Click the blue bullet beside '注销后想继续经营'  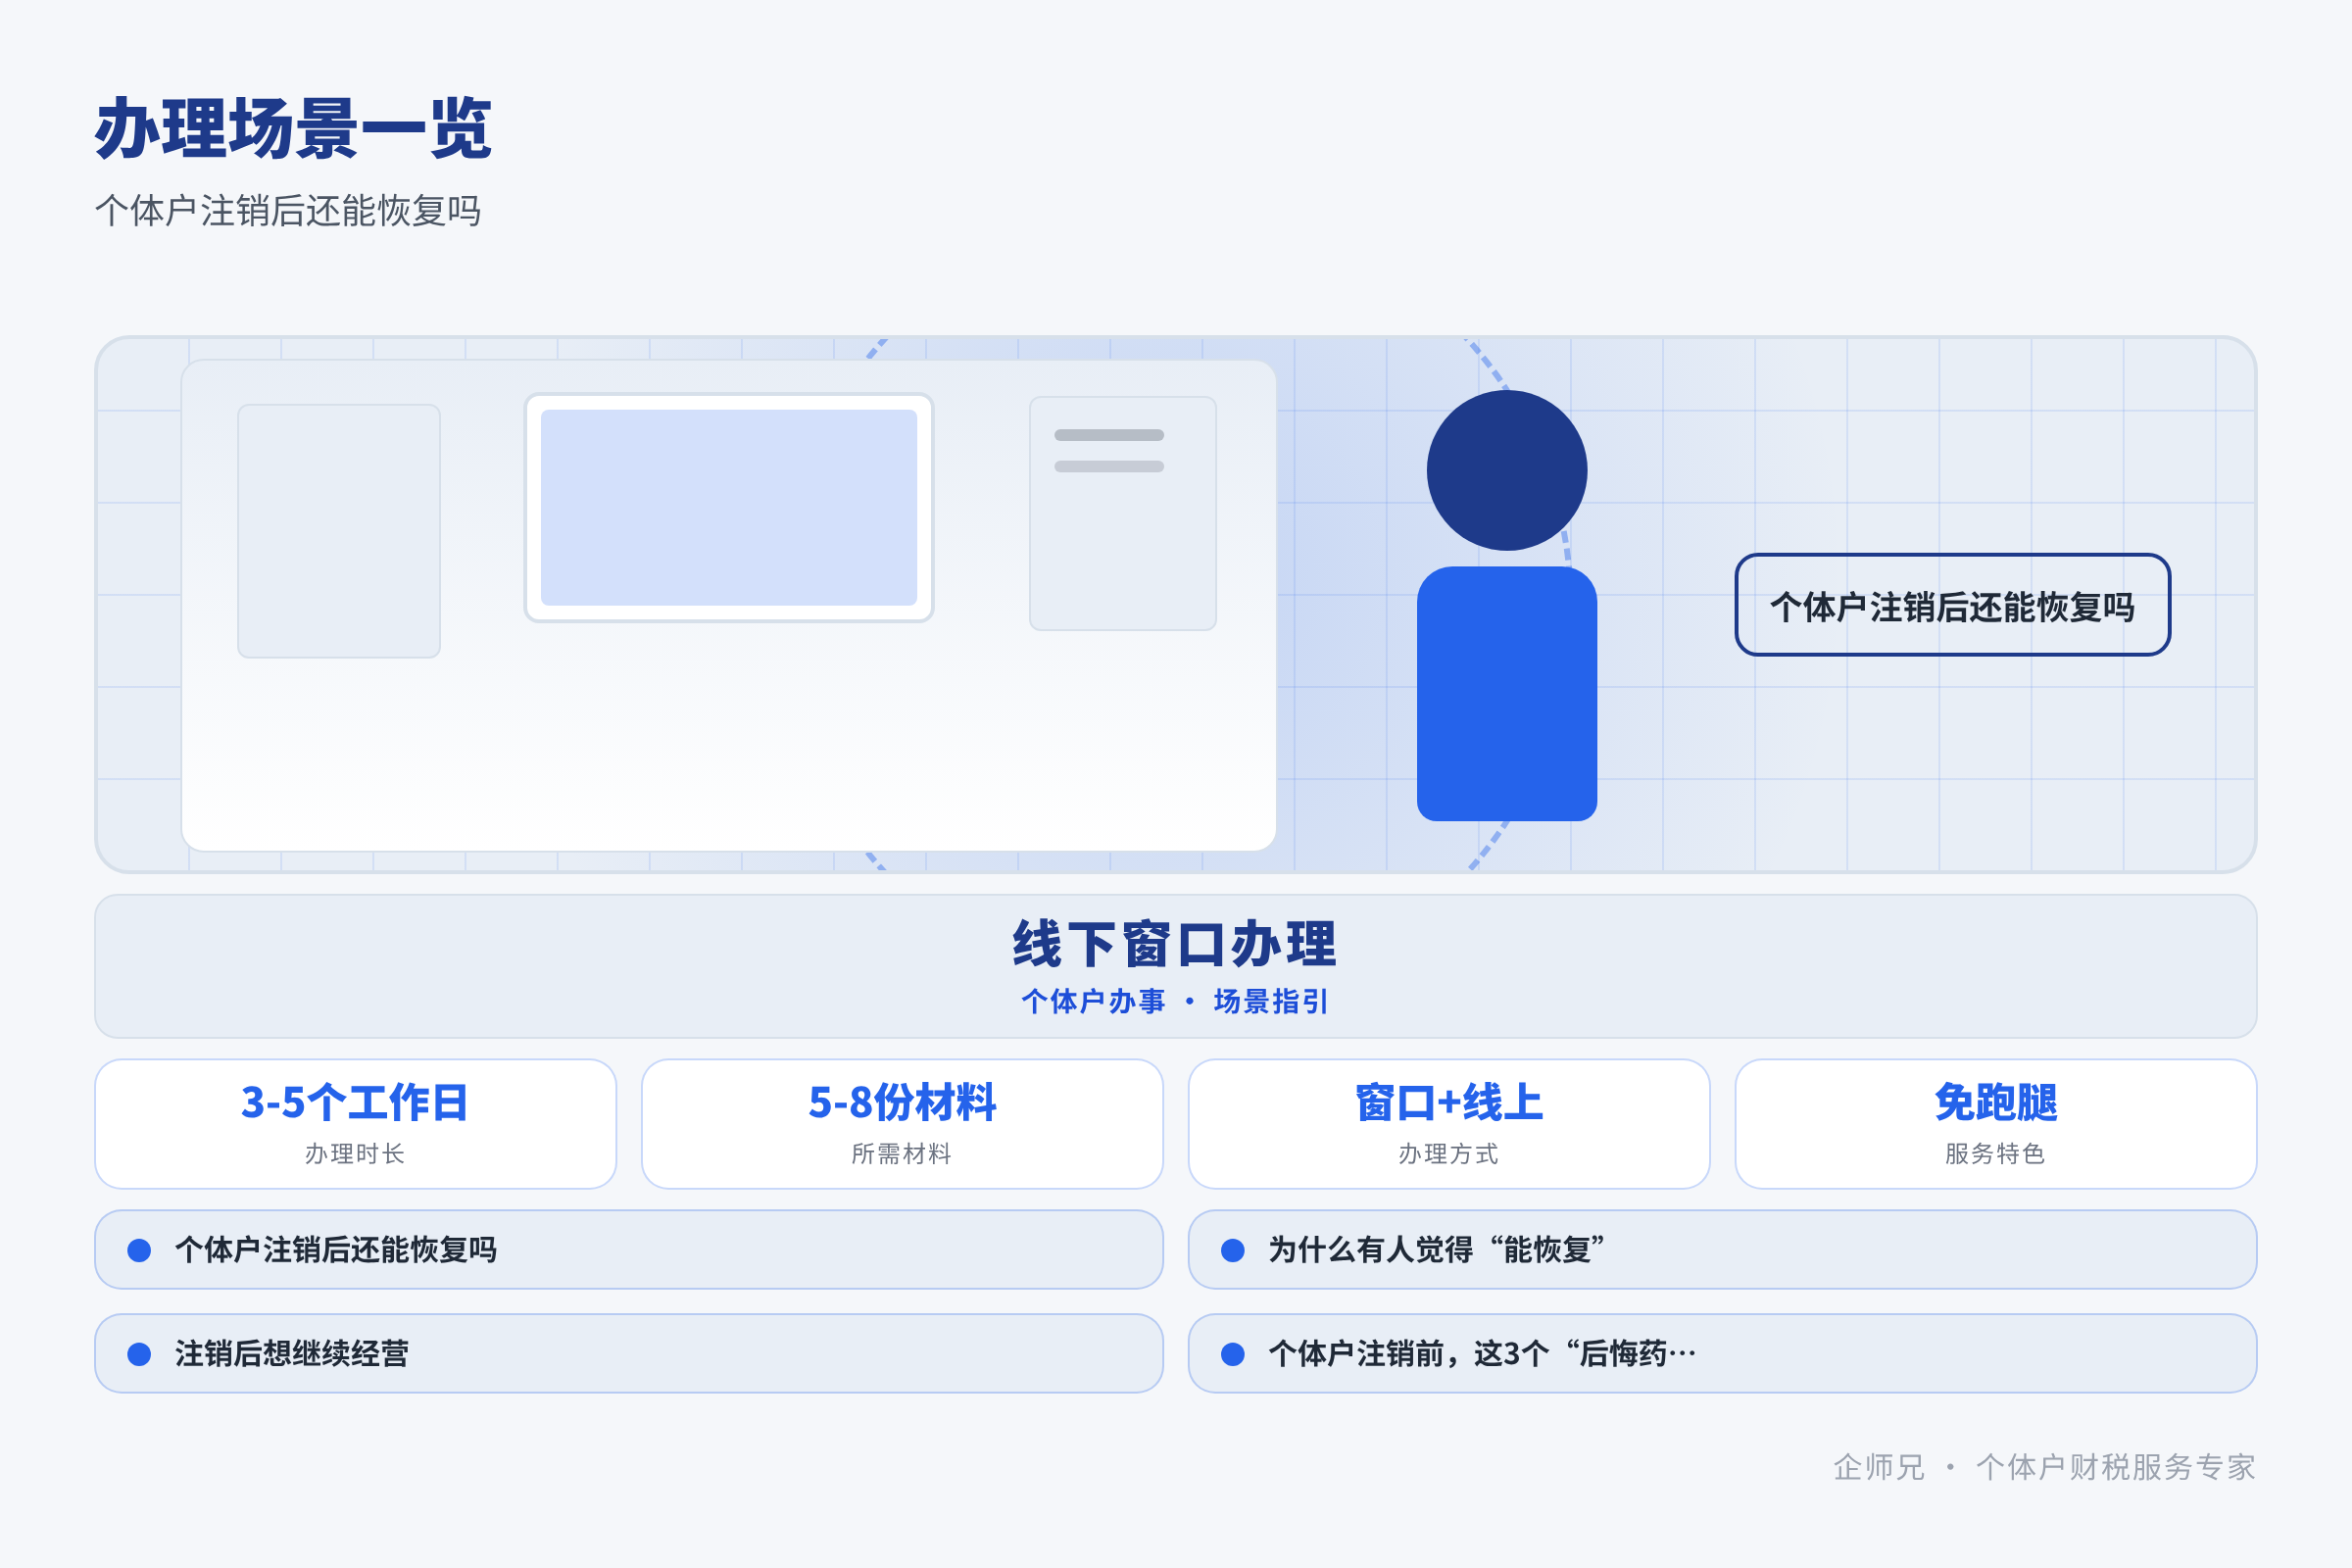point(139,1354)
